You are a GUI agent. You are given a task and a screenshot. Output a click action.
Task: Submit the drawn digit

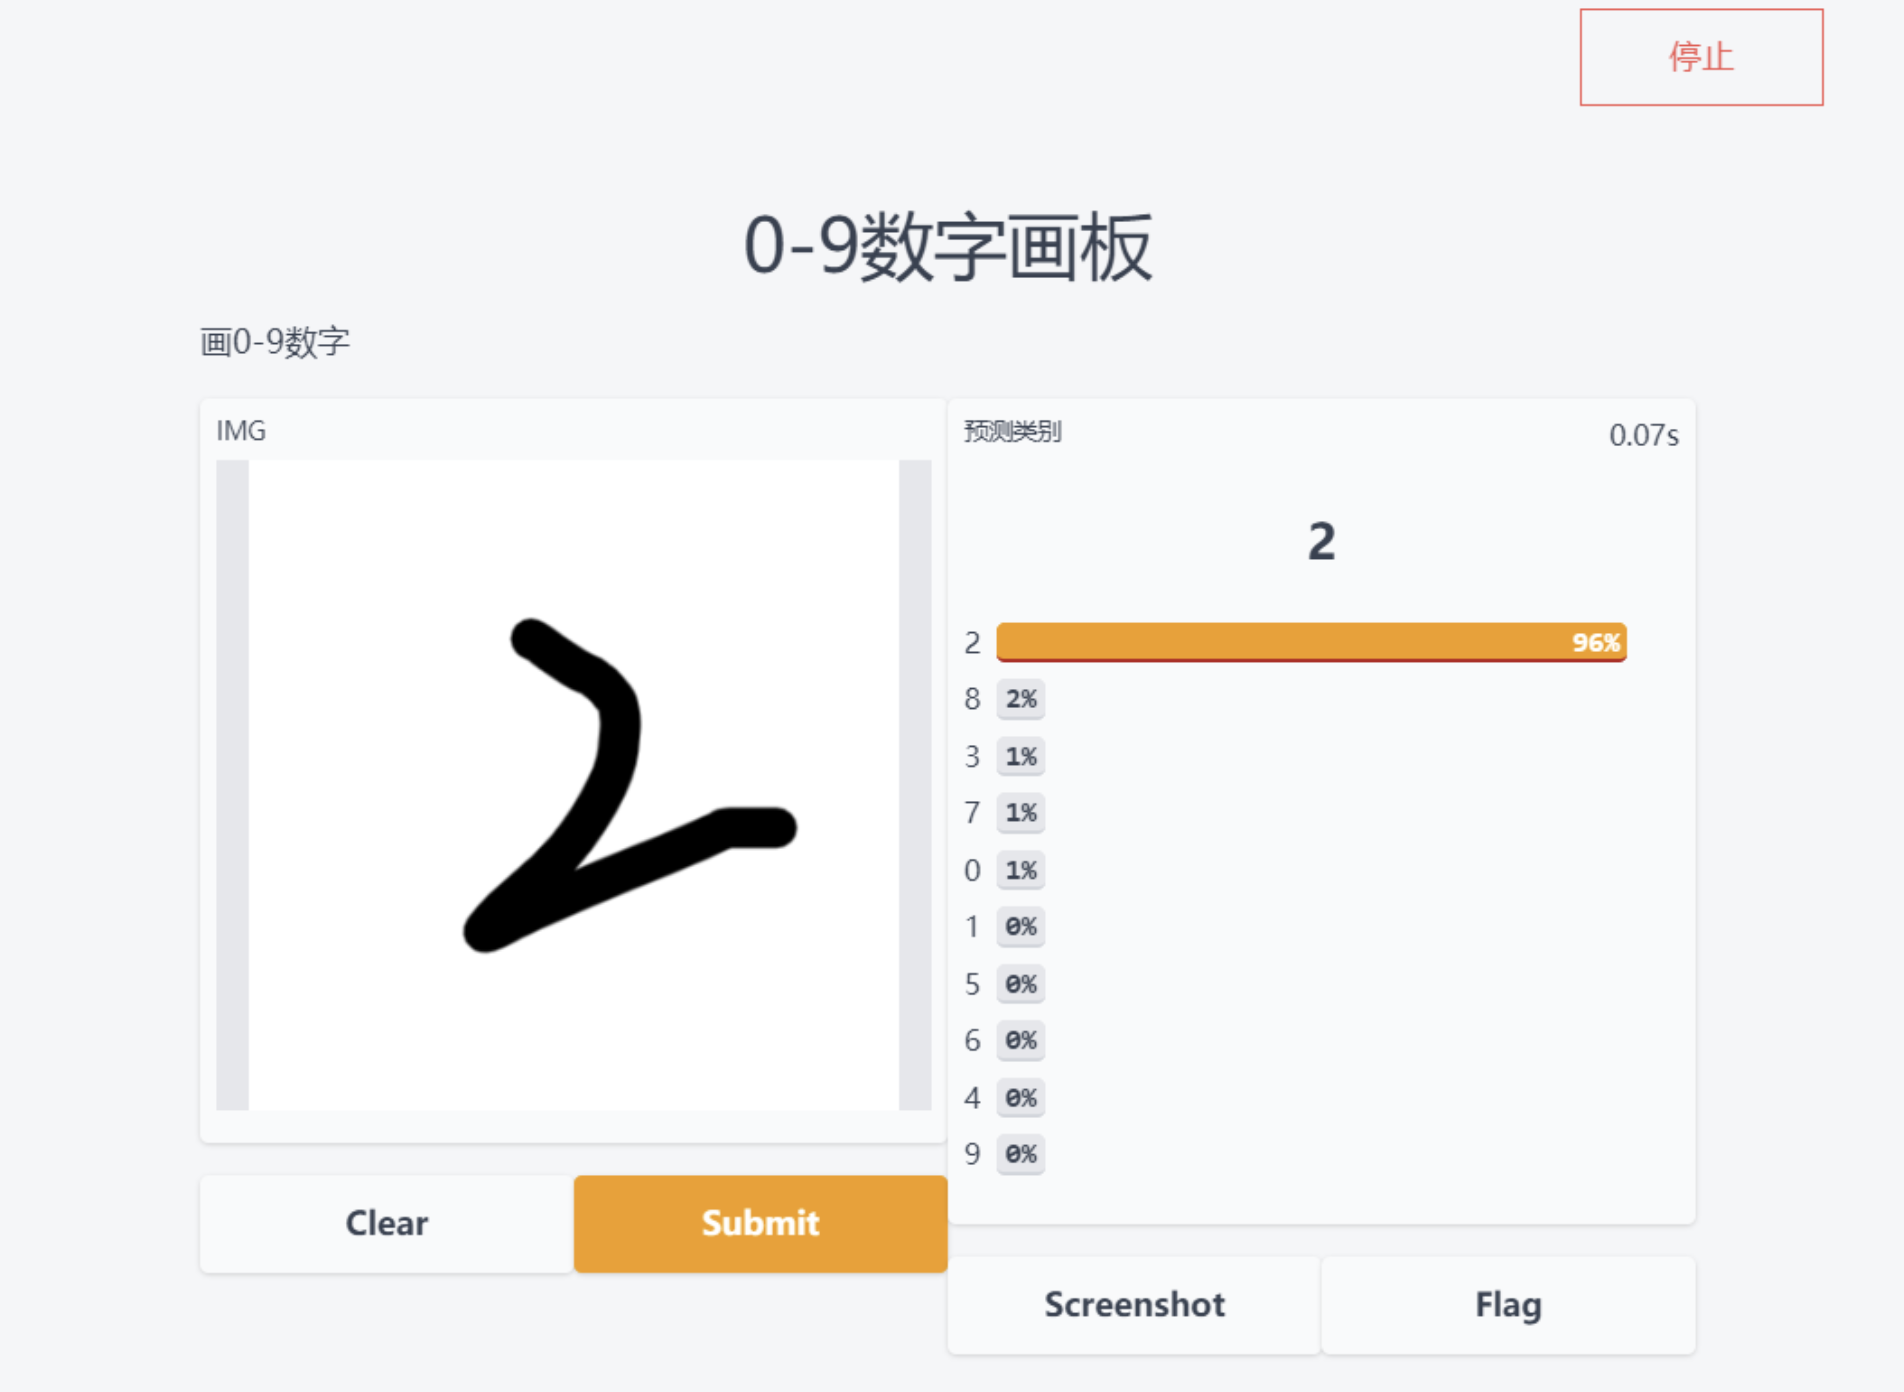(x=760, y=1223)
